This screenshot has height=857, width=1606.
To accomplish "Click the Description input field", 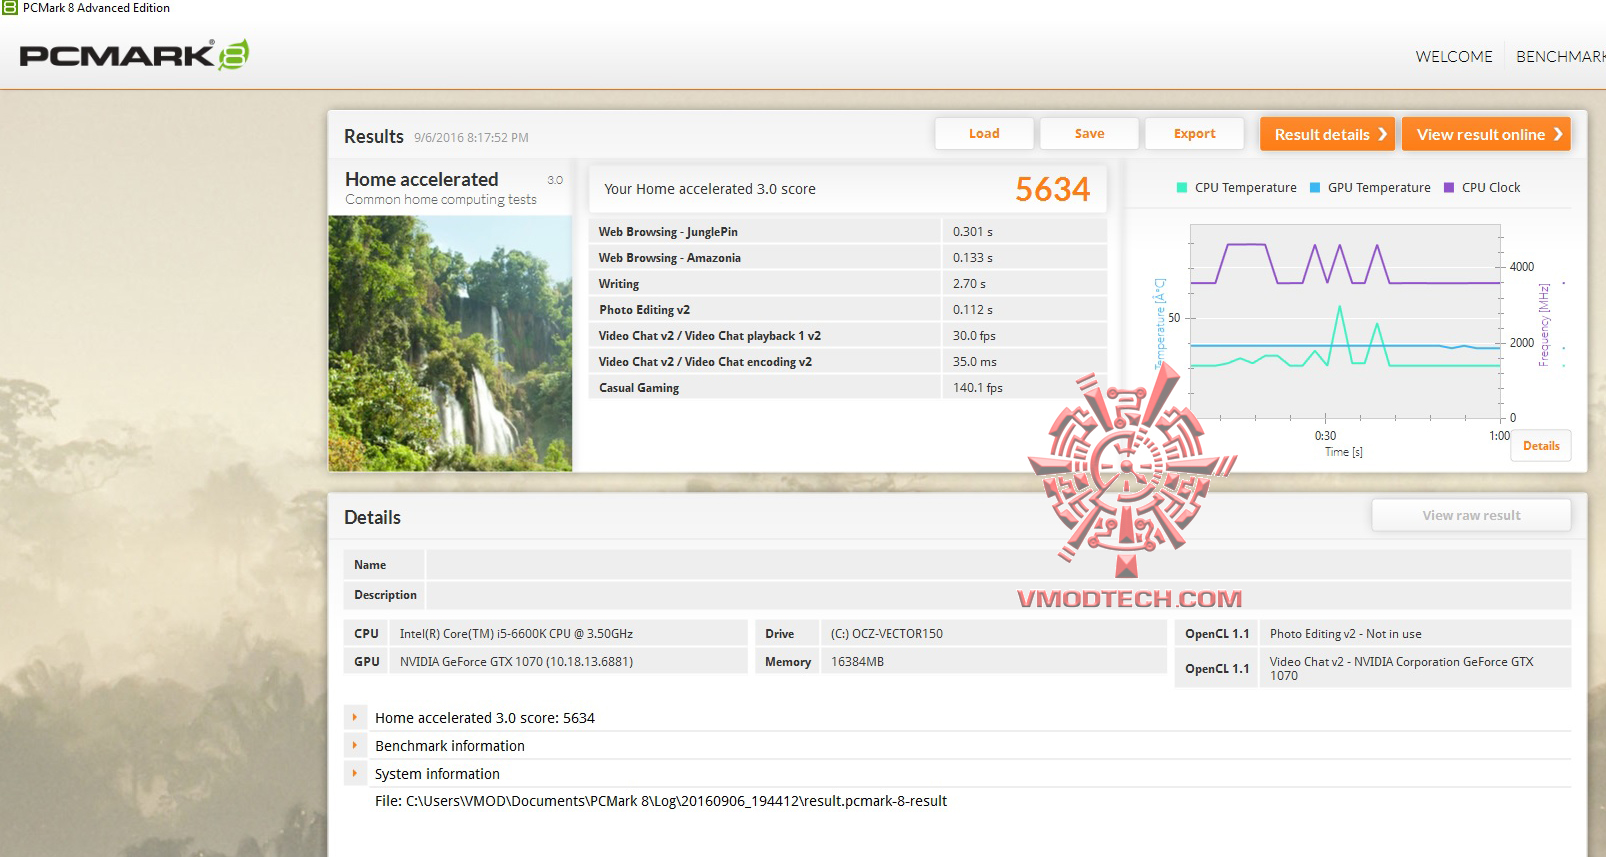I will click(998, 594).
